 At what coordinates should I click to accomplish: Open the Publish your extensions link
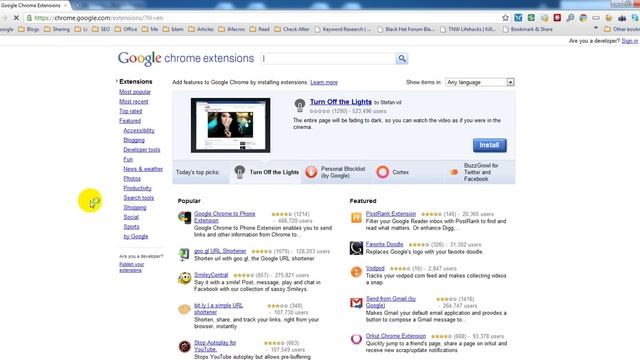(x=131, y=267)
